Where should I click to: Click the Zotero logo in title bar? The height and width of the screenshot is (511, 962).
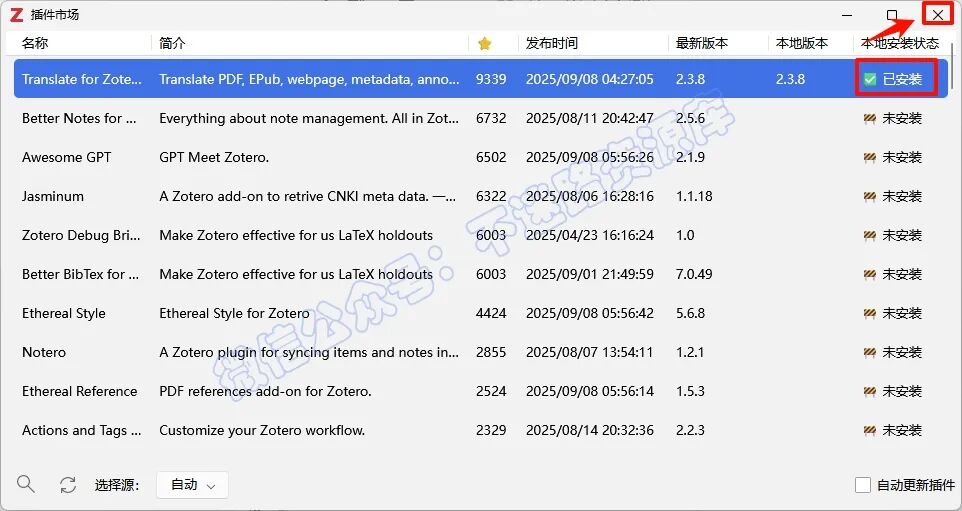17,15
